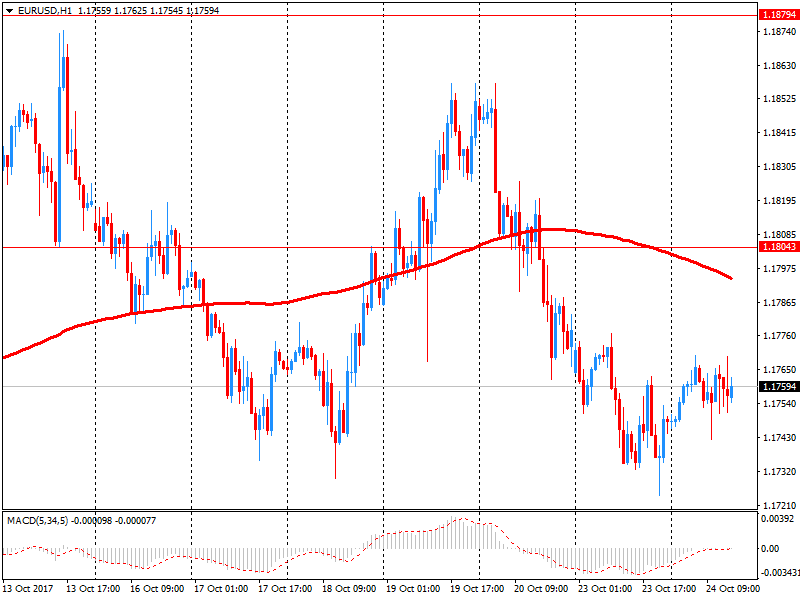Select the 1.18043 red price level label

point(779,247)
